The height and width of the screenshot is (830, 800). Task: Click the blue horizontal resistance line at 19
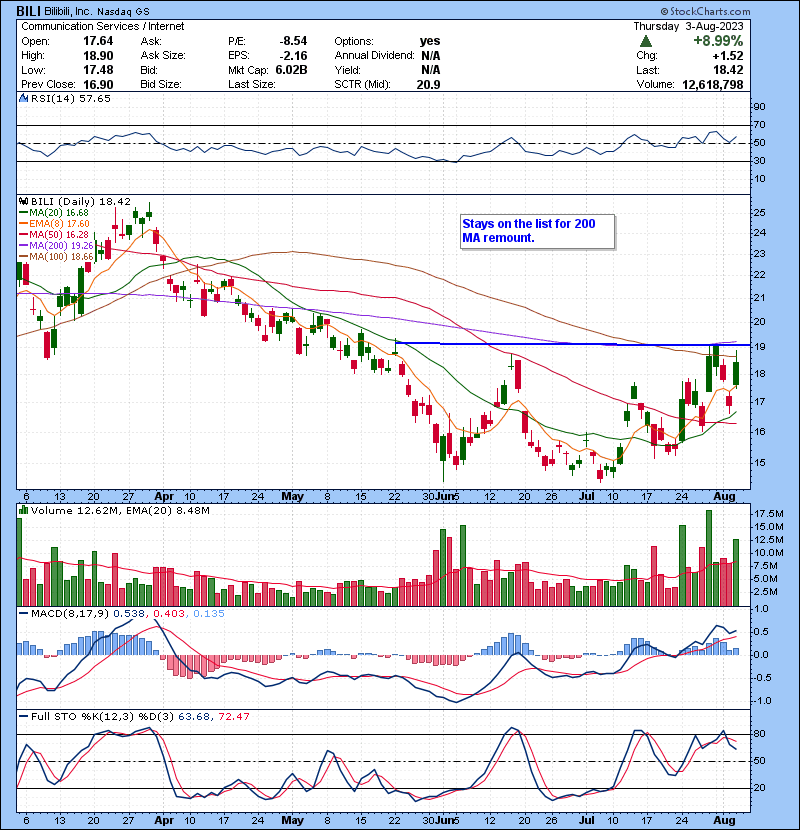click(x=573, y=344)
